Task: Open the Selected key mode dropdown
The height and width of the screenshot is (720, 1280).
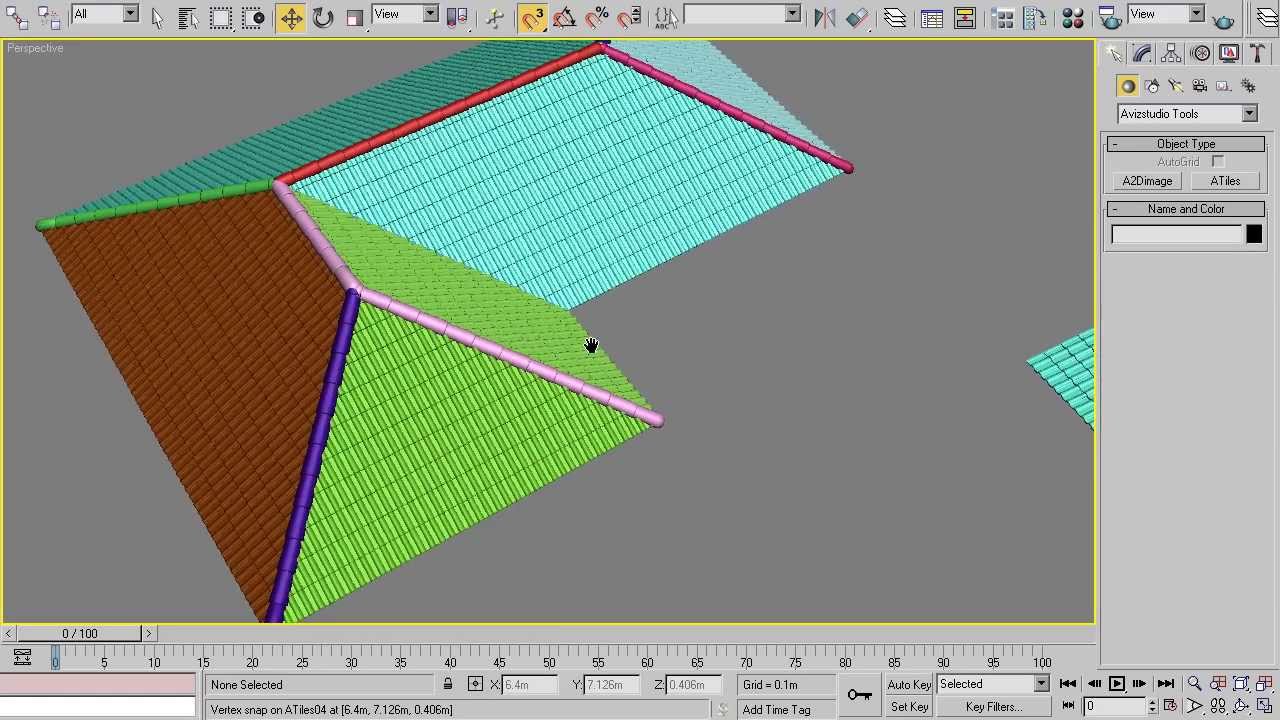Action: 1041,684
